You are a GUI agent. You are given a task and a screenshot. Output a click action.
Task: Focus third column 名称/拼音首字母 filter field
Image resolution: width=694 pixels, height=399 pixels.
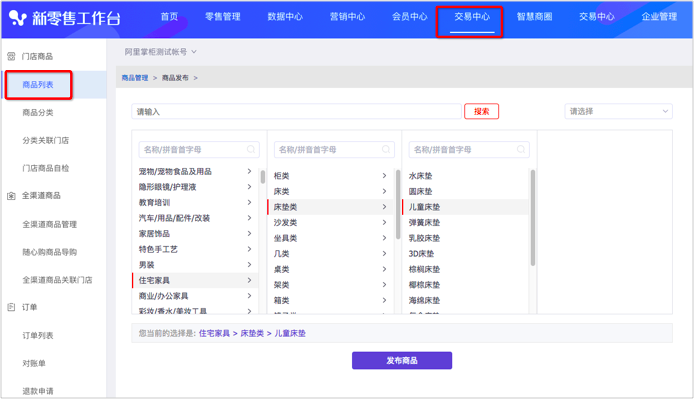(x=469, y=150)
